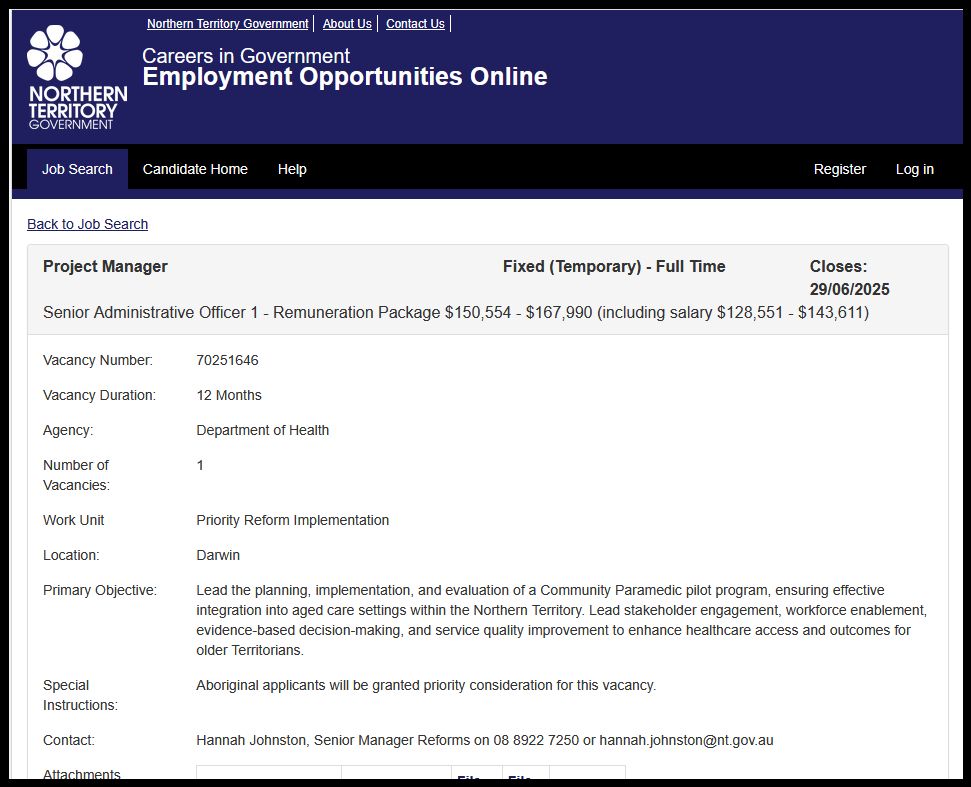971x787 pixels.
Task: Click the Primary Objective label
Action: coord(100,590)
